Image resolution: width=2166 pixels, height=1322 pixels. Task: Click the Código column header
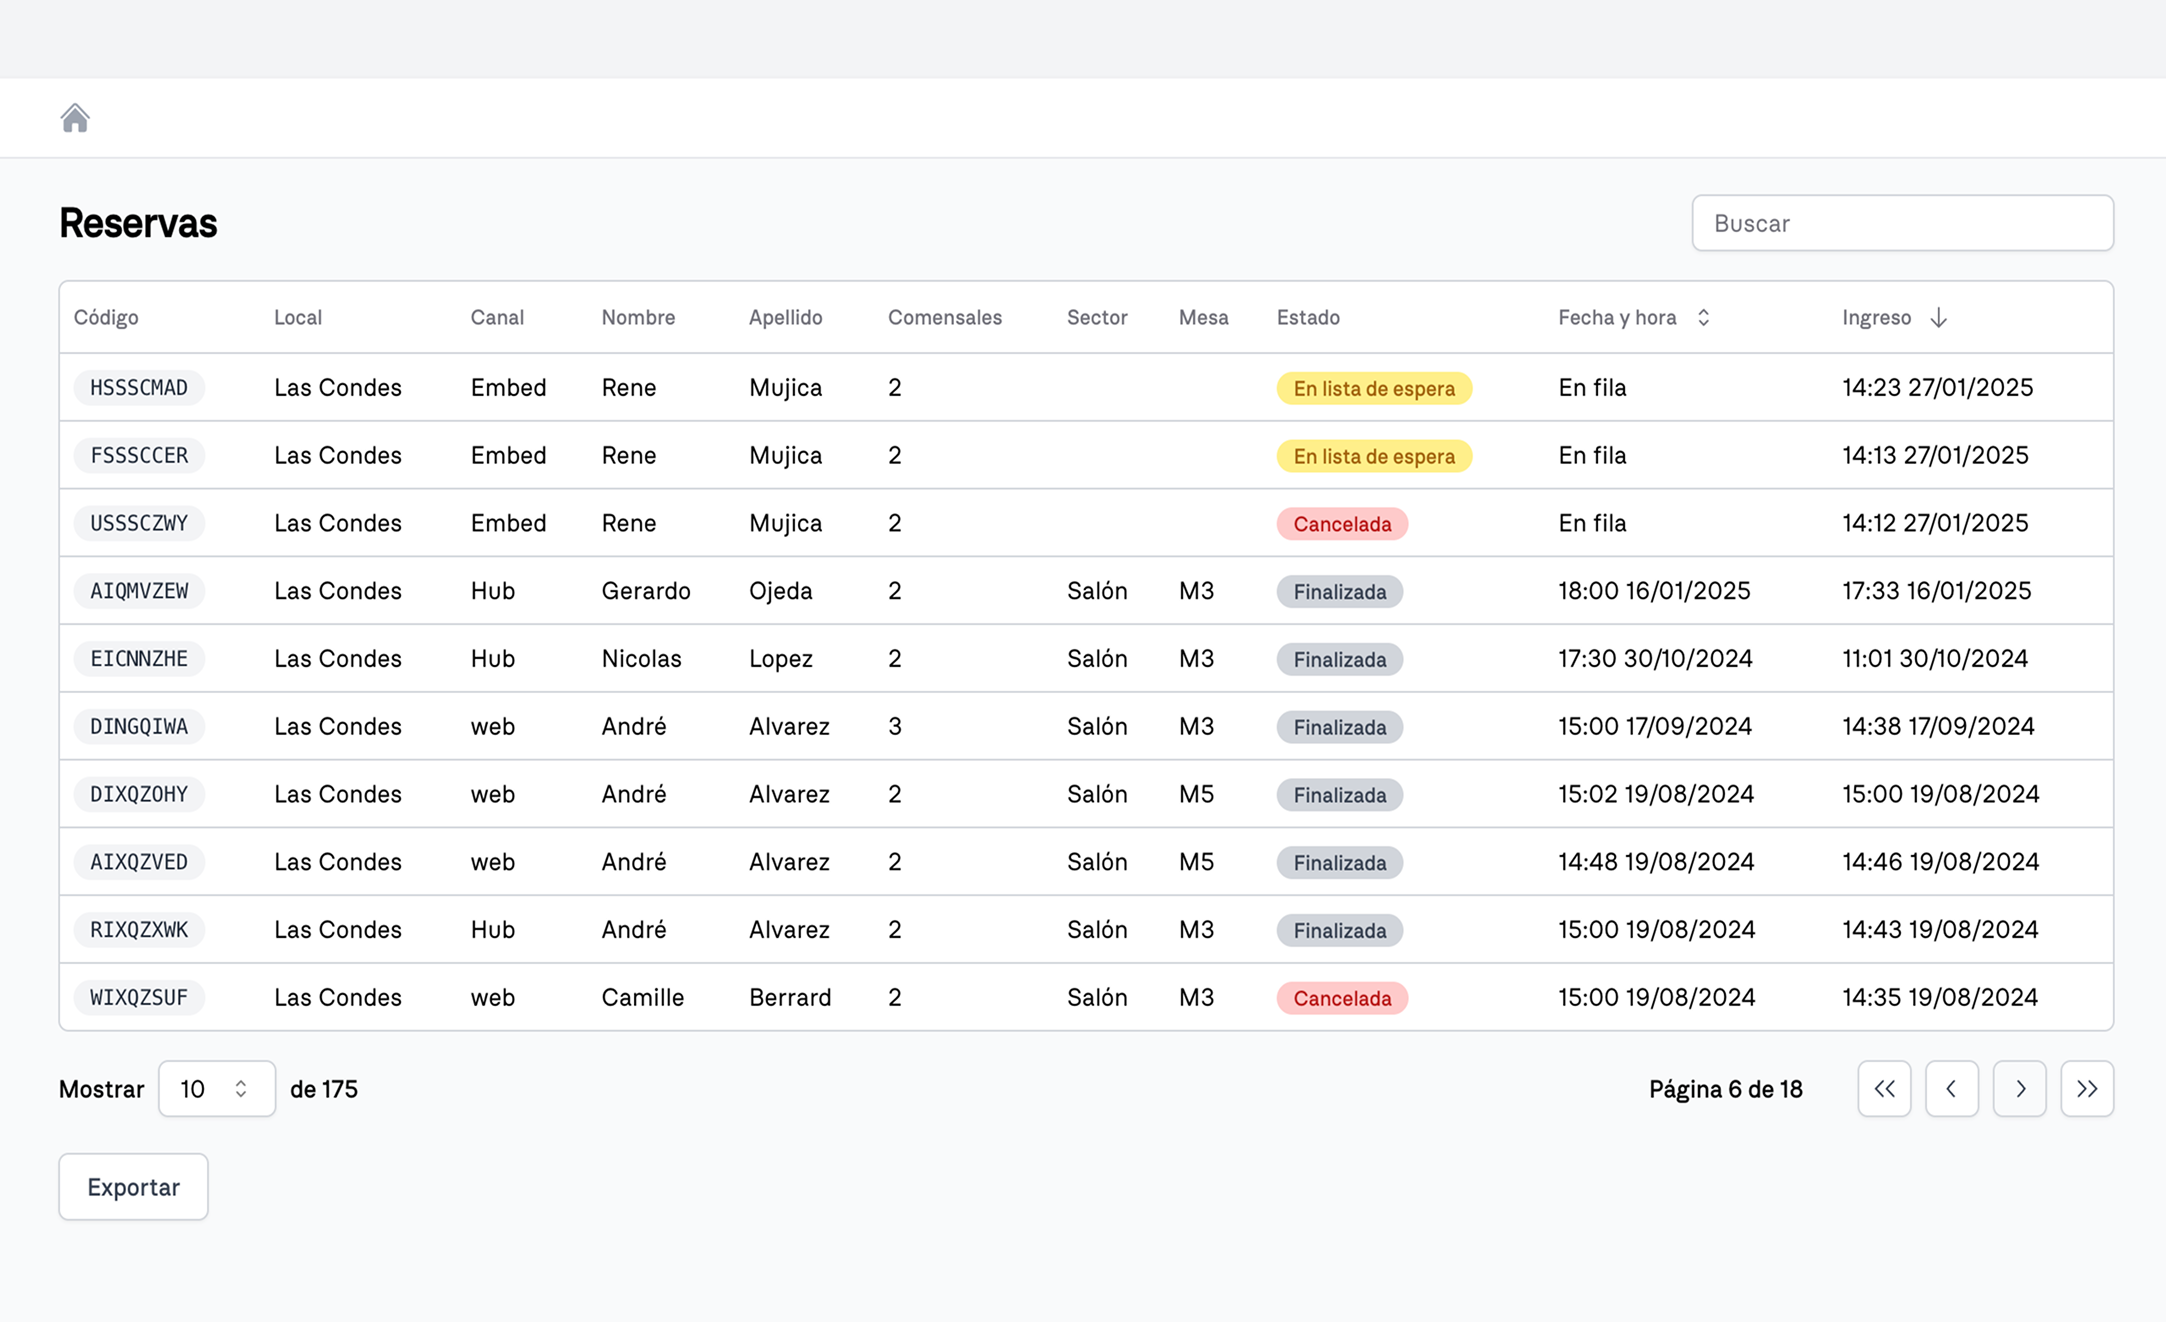(106, 317)
